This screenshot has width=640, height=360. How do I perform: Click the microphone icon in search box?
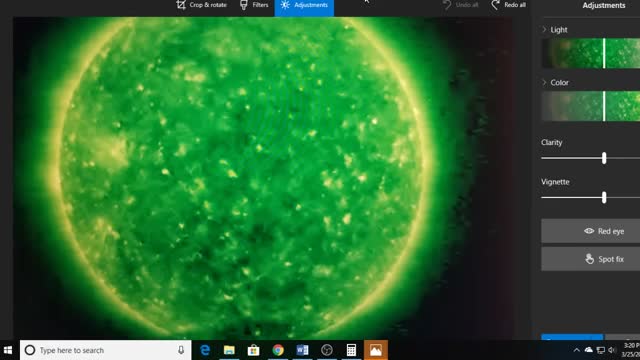tap(181, 350)
